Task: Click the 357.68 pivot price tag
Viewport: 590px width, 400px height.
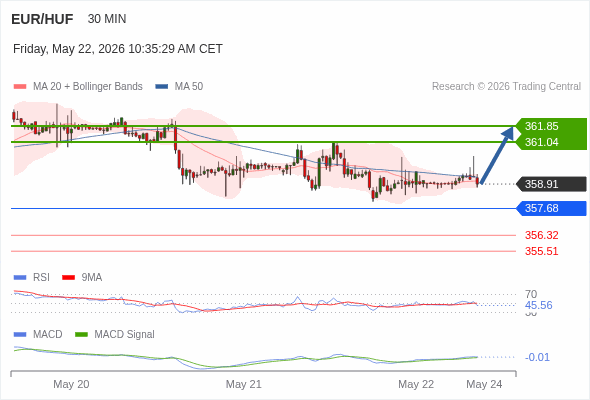Action: (551, 208)
